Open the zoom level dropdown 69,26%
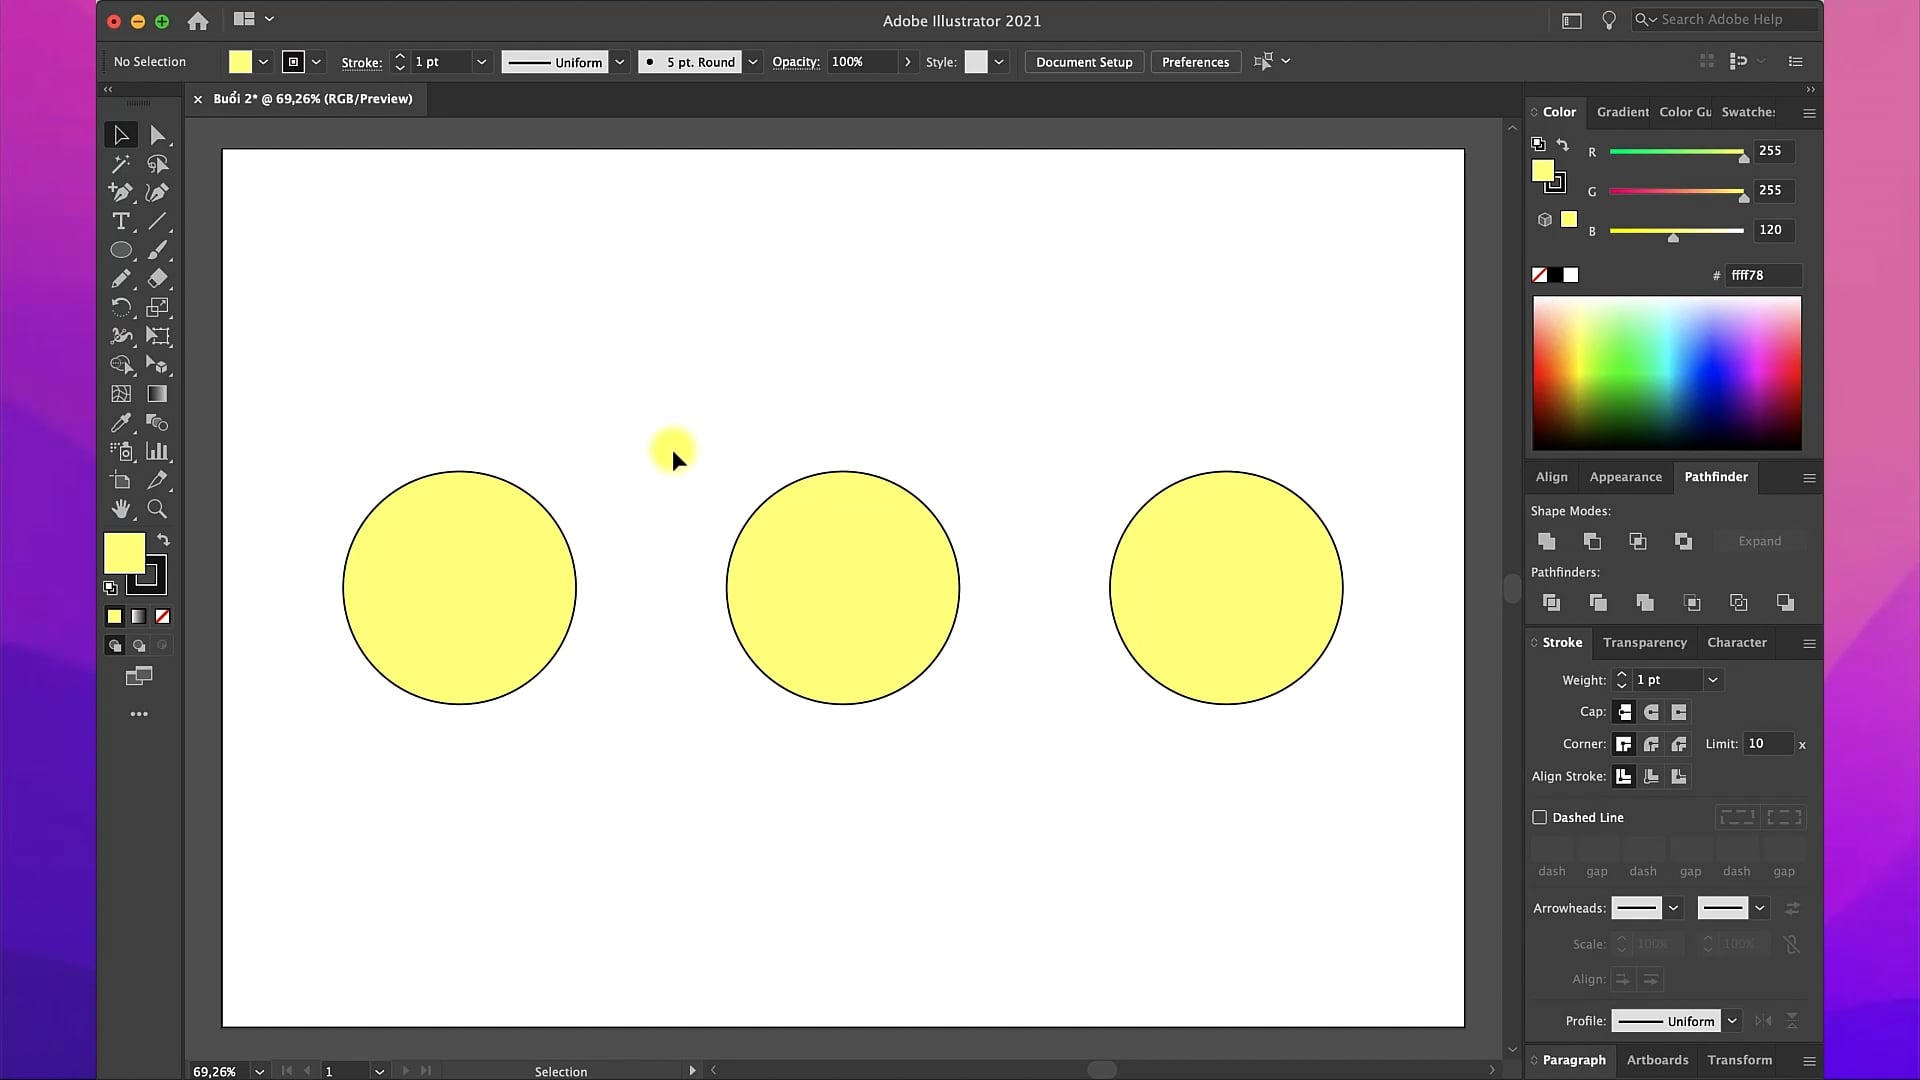Screen dimensions: 1920x1080 [x=259, y=1071]
